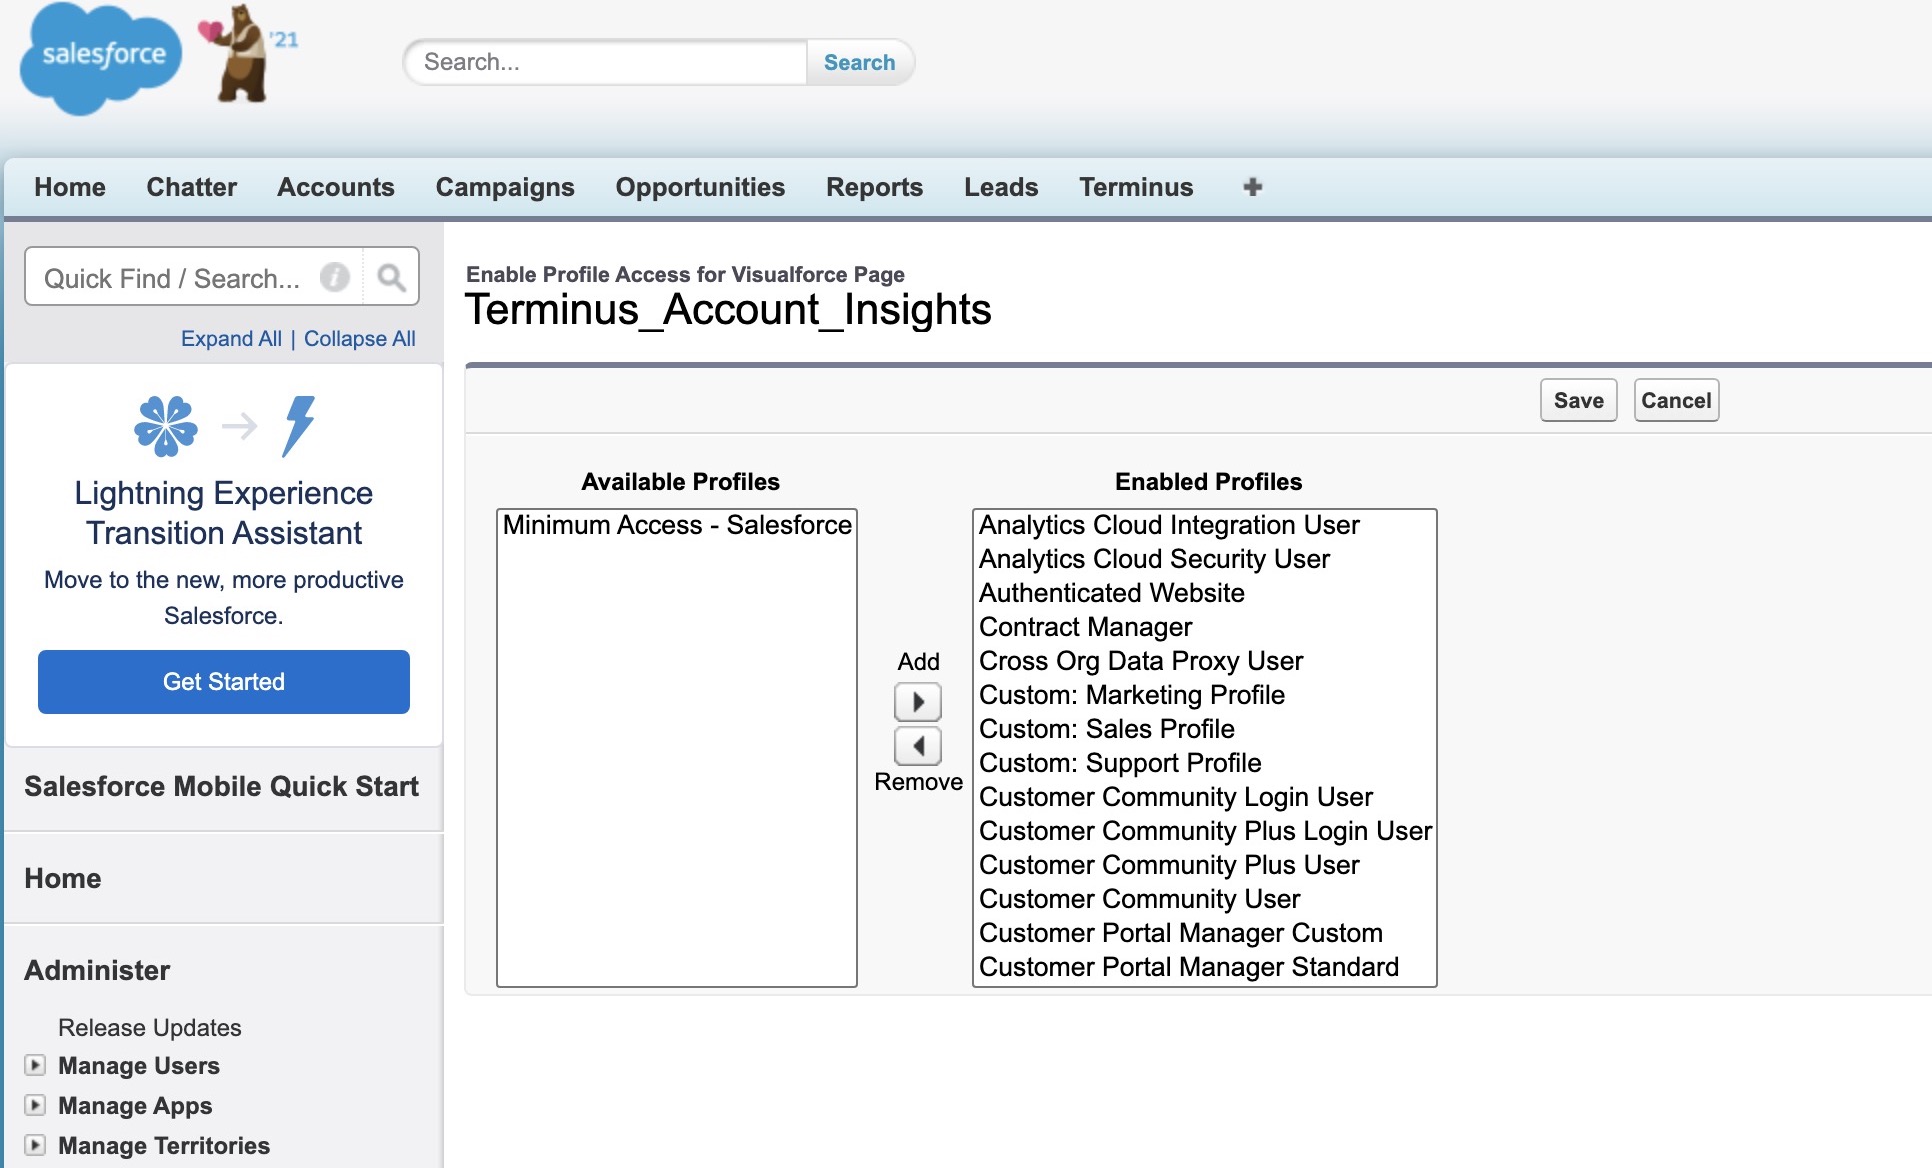Click Salesforce Mobile Quick Start section
This screenshot has width=1932, height=1168.
pos(222,786)
